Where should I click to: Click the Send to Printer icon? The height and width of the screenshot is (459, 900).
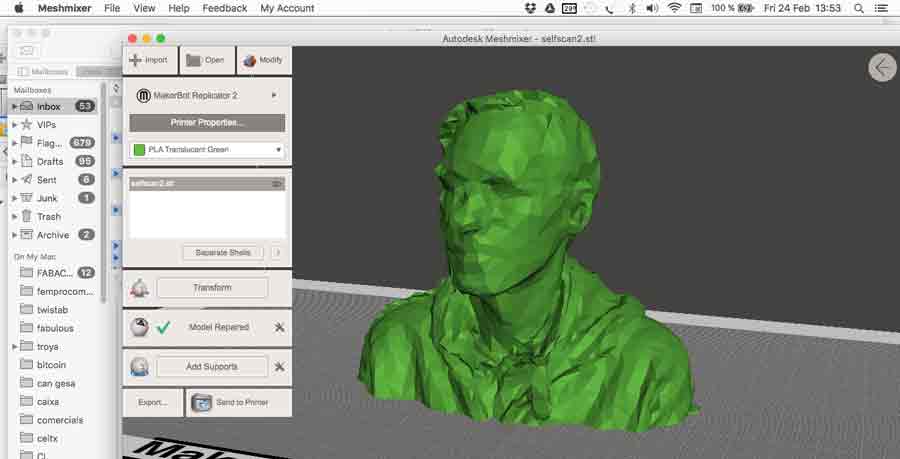[x=202, y=402]
